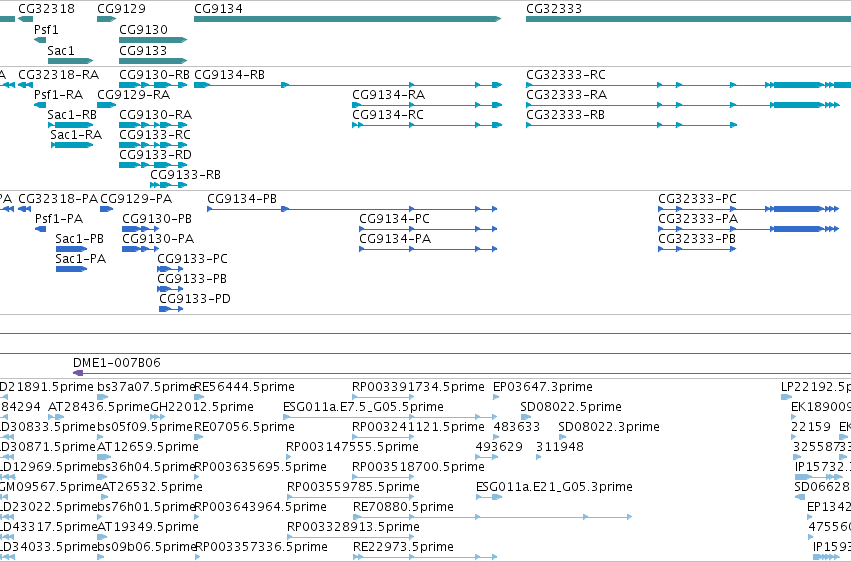Click protein label CG9133-PC
This screenshot has height=562, width=851.
[x=193, y=259]
